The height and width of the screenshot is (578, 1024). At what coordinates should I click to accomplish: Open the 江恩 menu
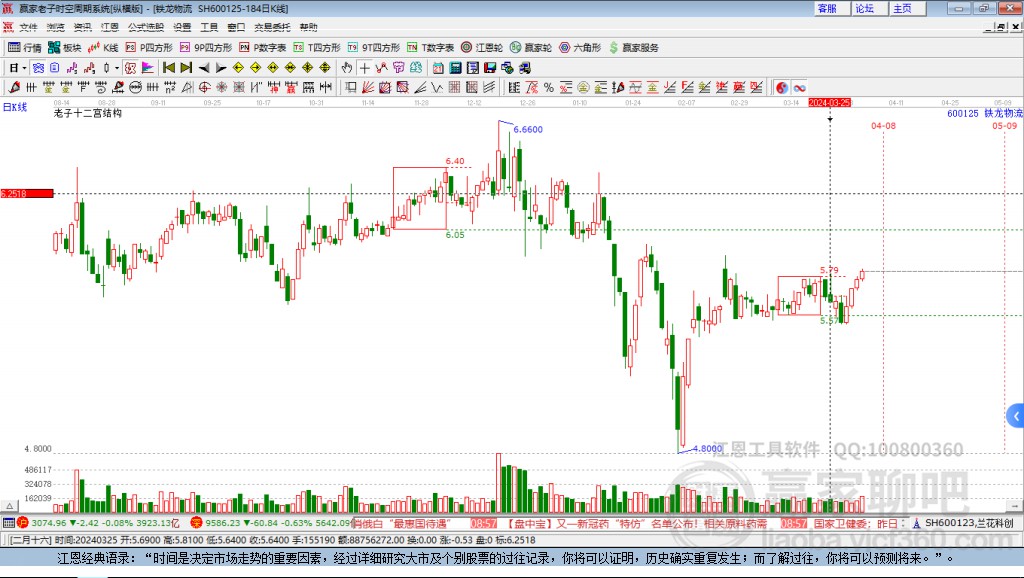coord(110,27)
